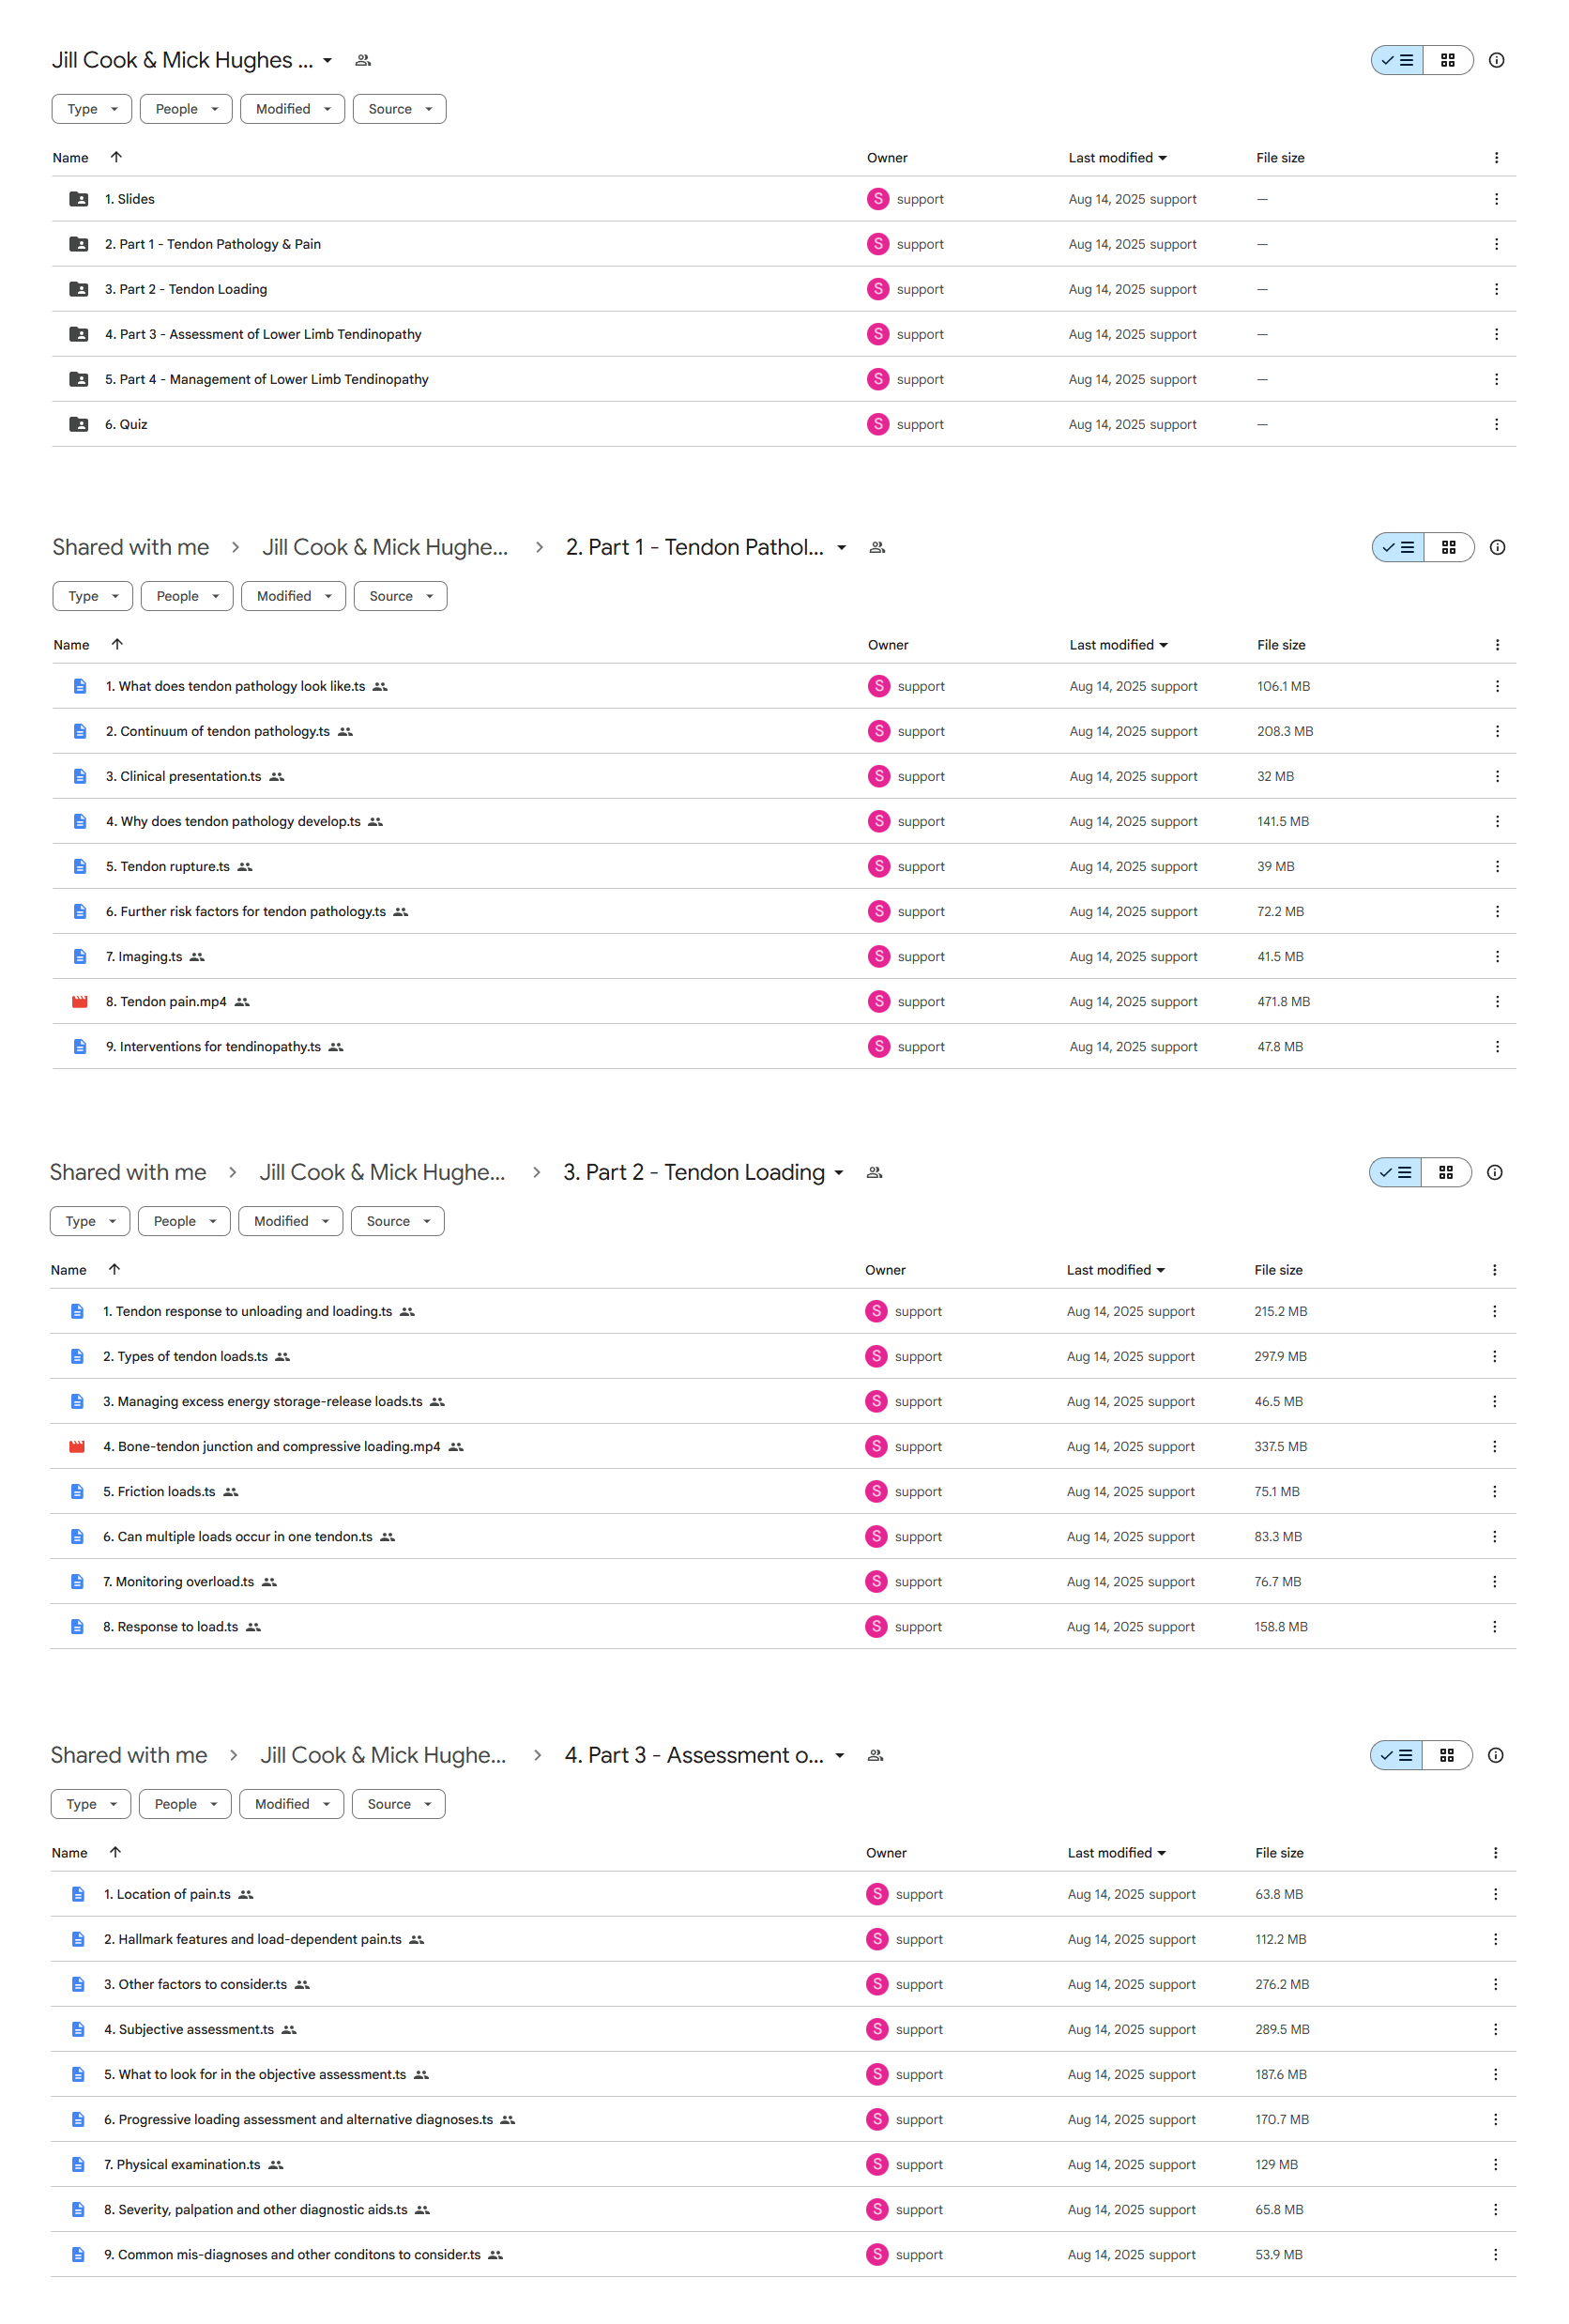Click video icon of '8. Tendon pain.mp4'
1569x2324 pixels.
click(x=80, y=1001)
